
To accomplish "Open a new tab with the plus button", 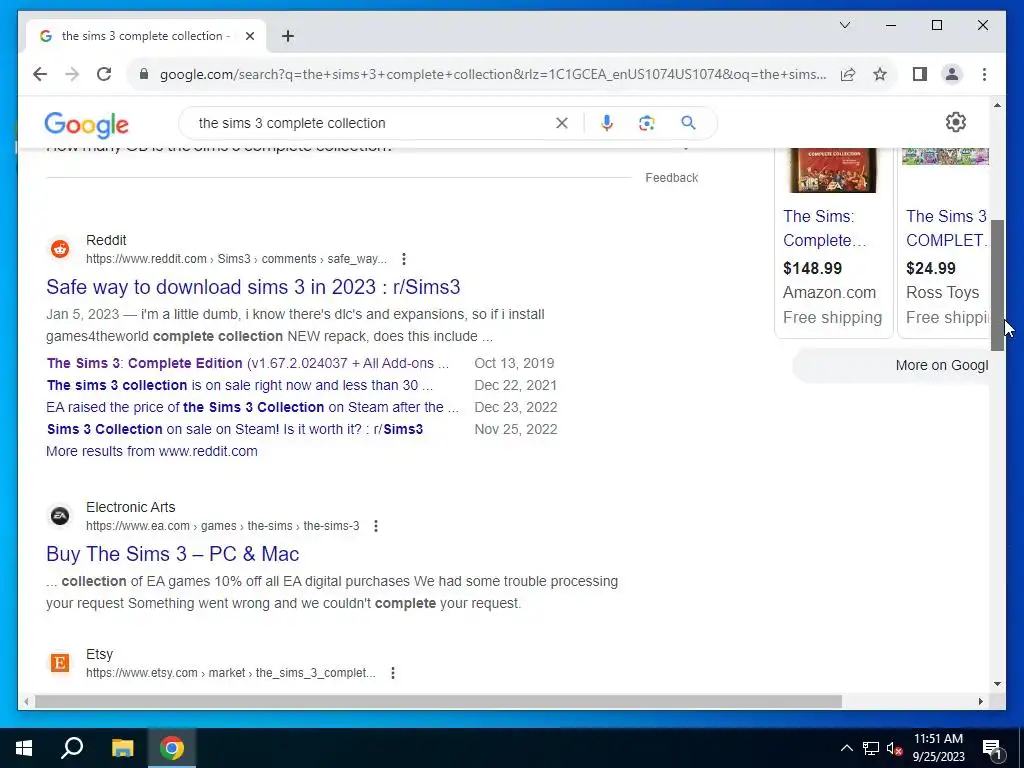I will 288,36.
